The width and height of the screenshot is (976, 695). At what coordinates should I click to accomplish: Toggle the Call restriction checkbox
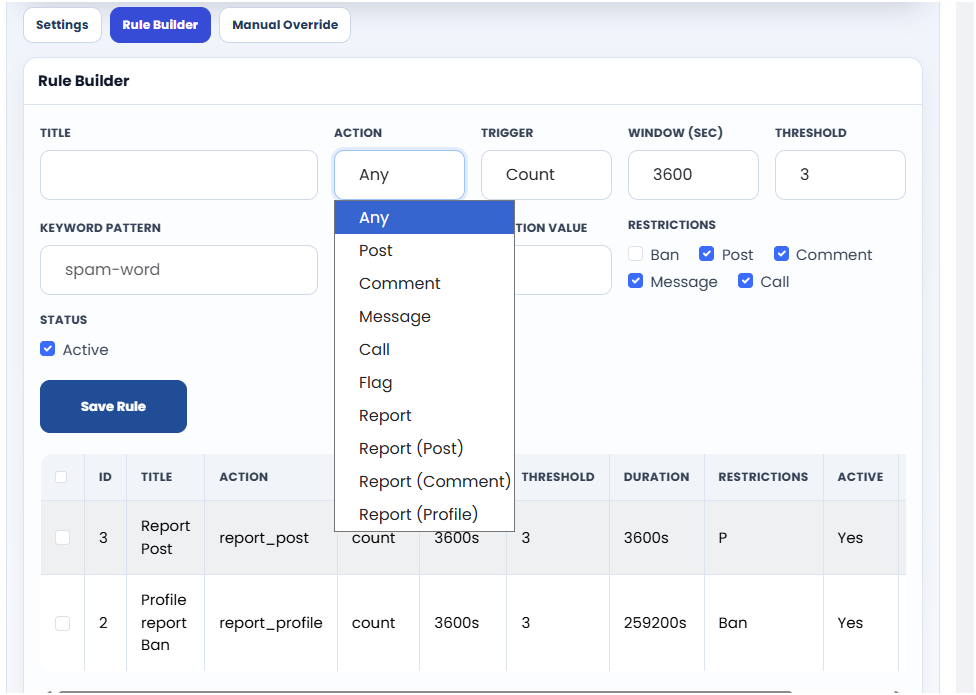(746, 282)
